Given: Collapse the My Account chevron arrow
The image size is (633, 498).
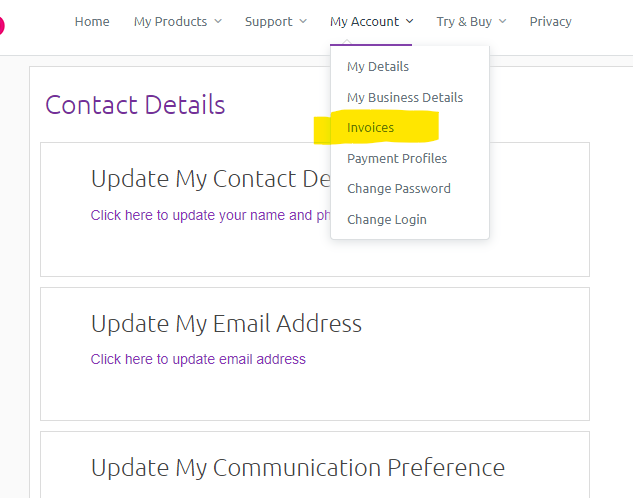Looking at the screenshot, I should [411, 22].
